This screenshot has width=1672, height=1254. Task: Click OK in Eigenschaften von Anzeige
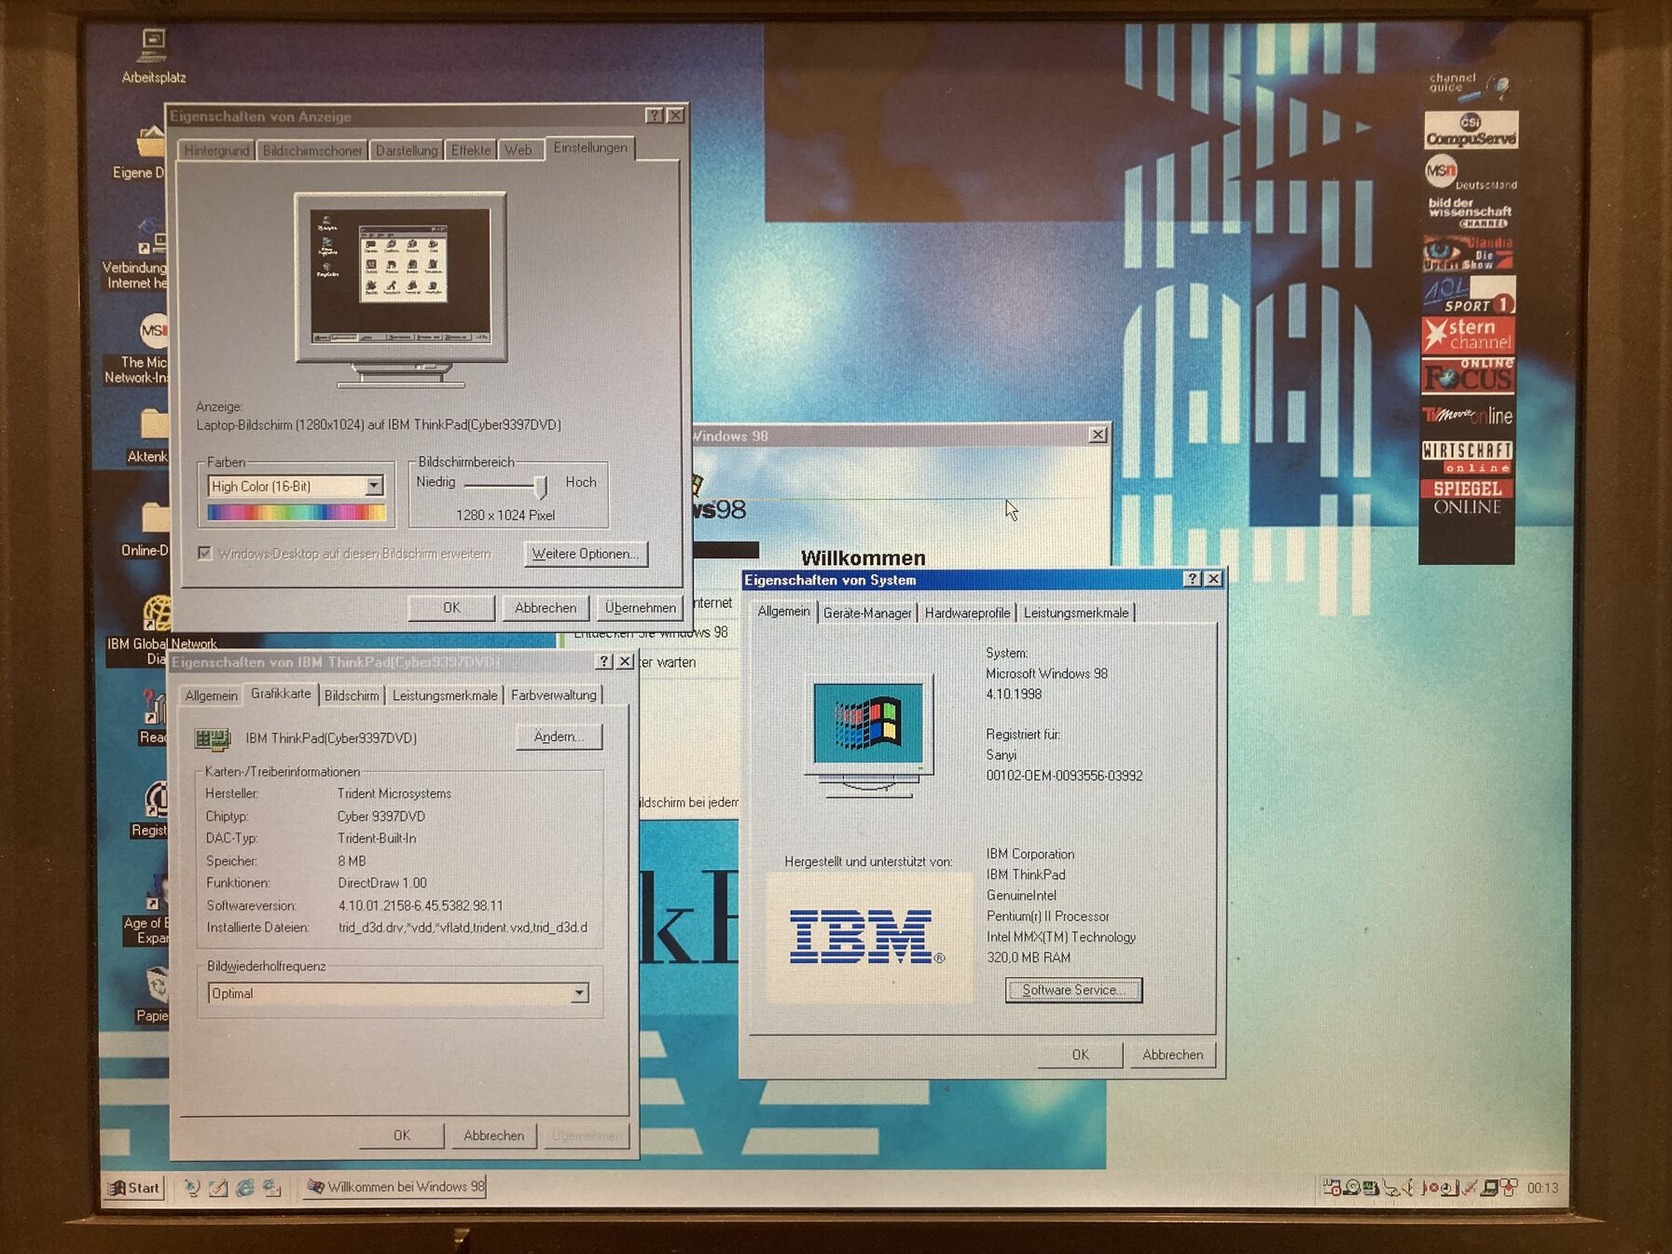(x=451, y=607)
